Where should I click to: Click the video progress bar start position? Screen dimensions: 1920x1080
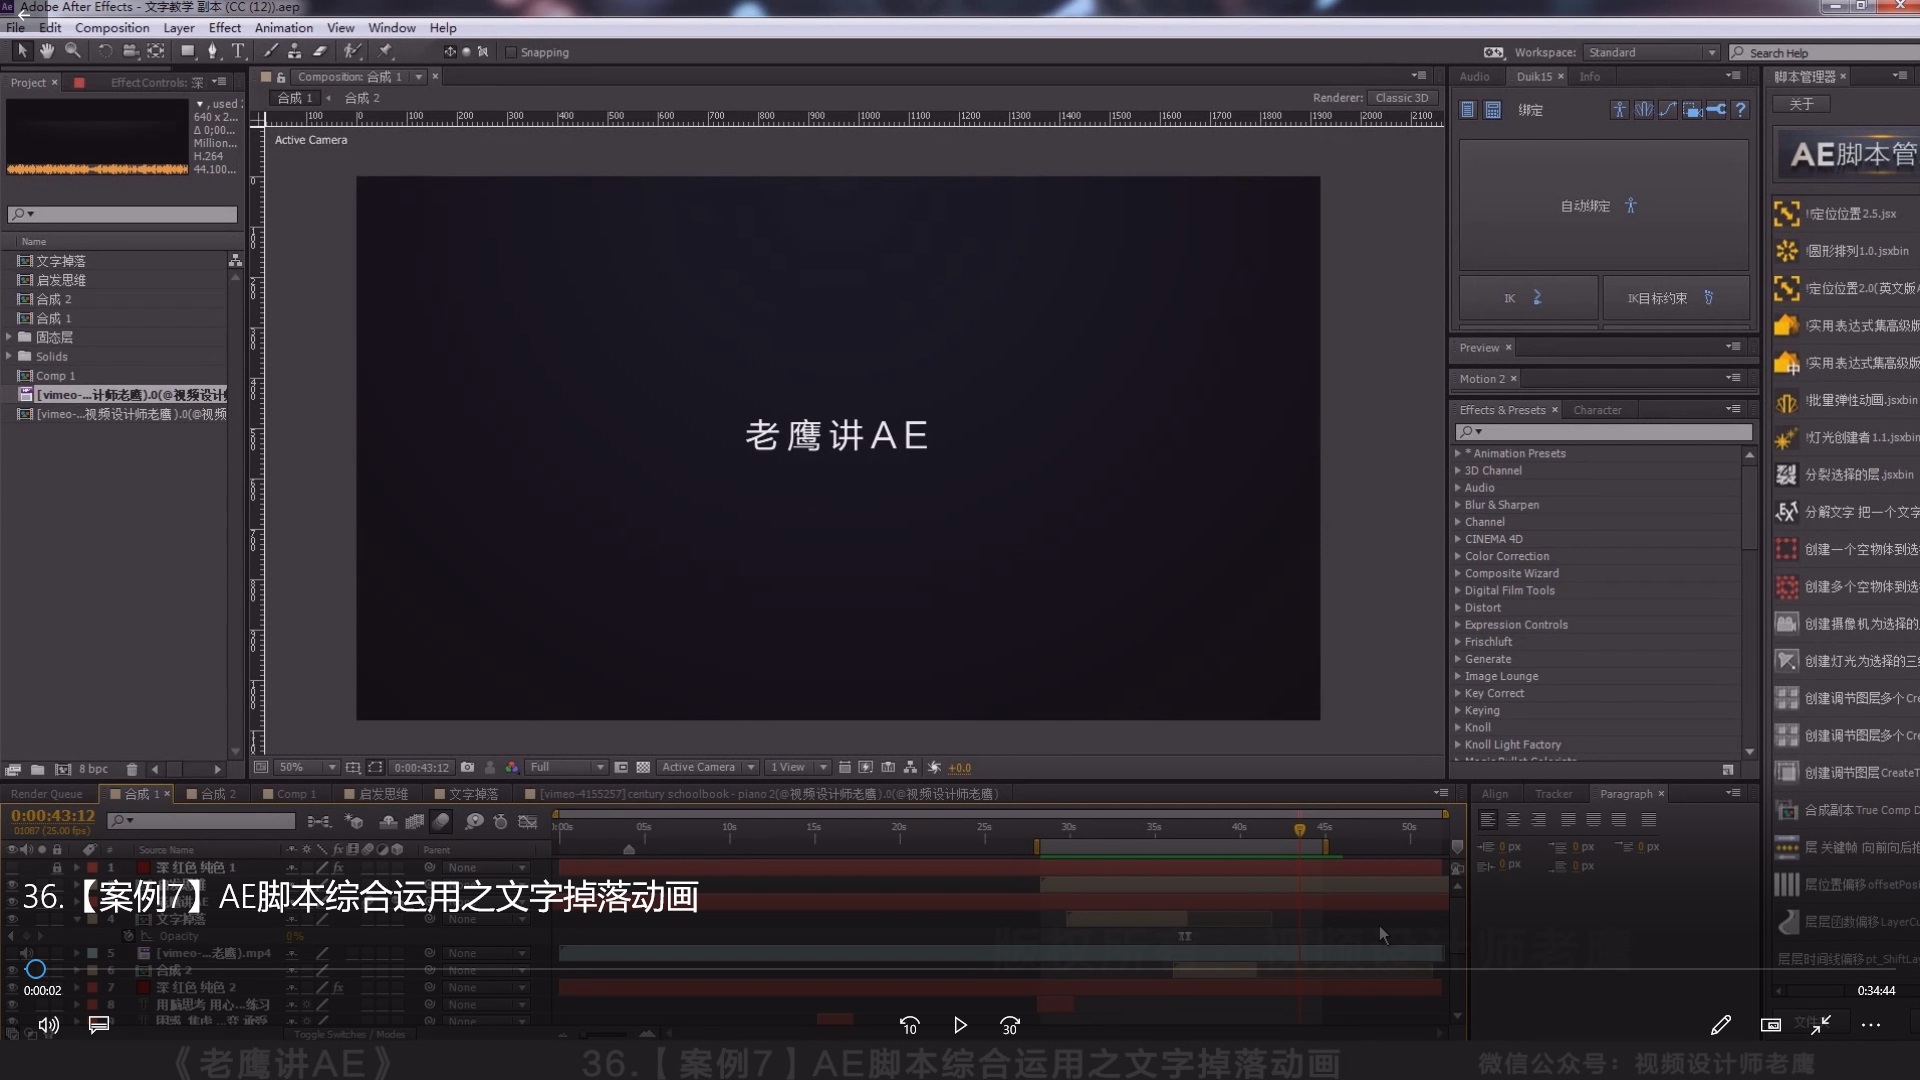point(36,969)
